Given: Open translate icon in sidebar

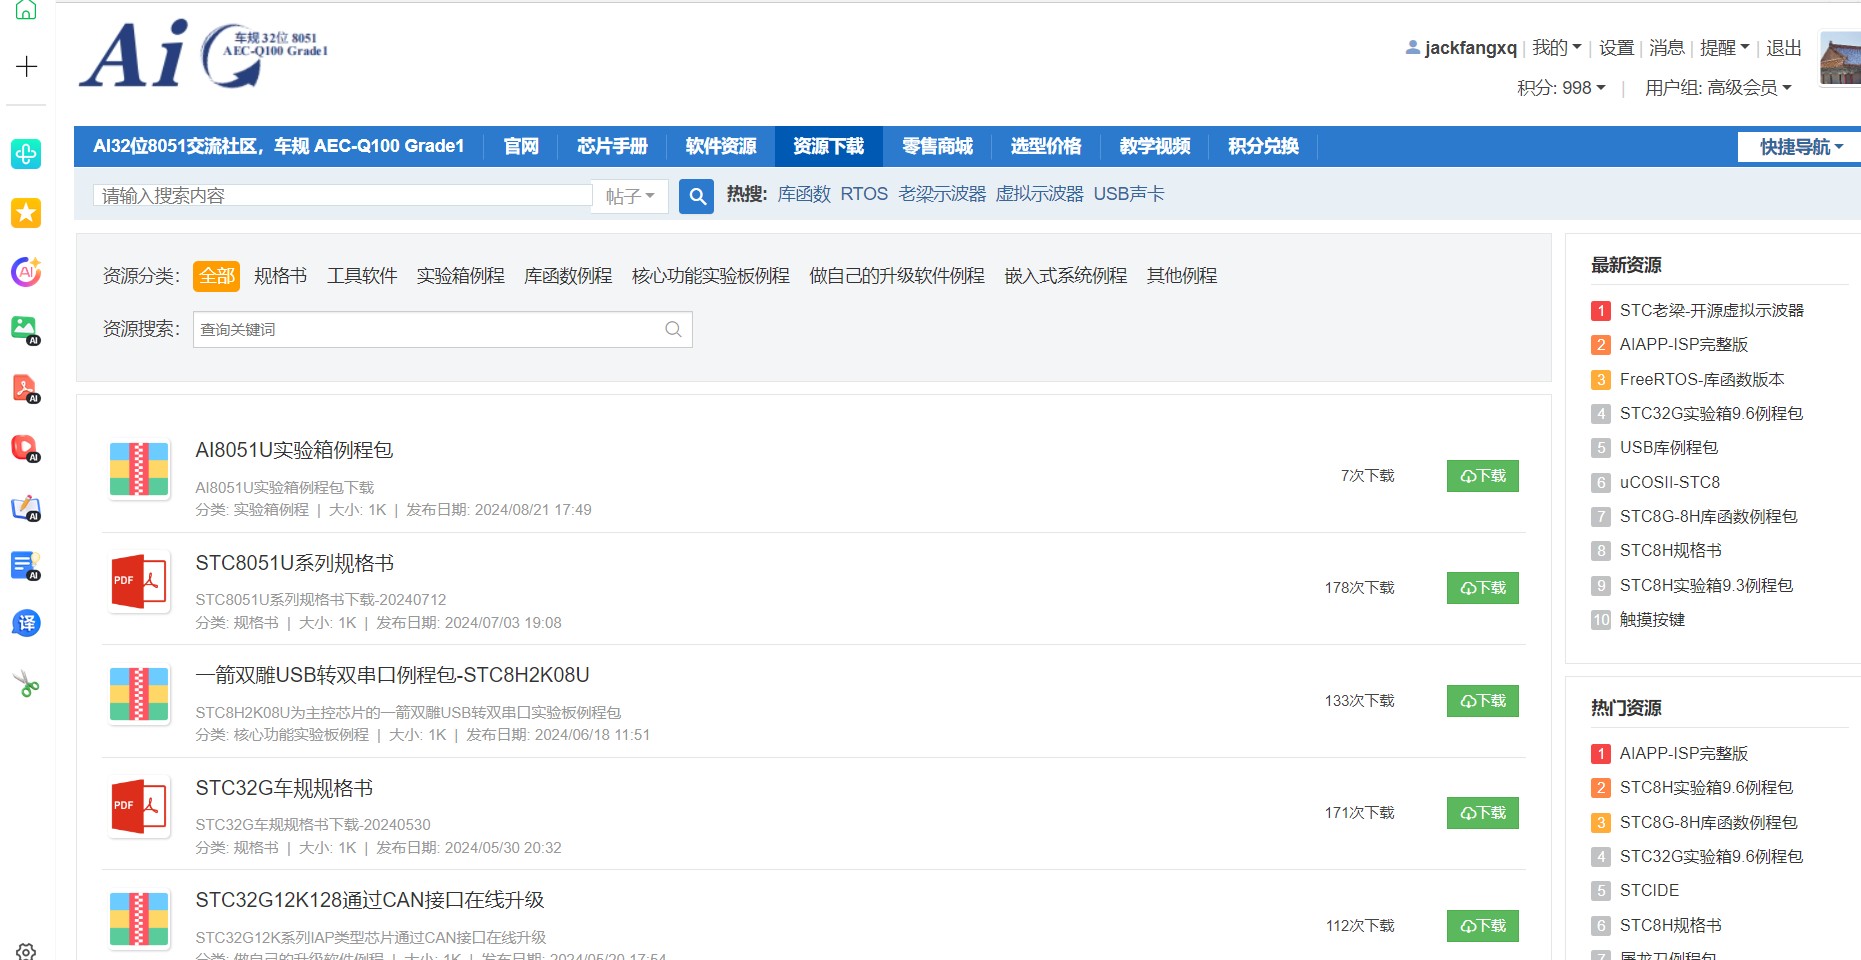Looking at the screenshot, I should coord(26,623).
